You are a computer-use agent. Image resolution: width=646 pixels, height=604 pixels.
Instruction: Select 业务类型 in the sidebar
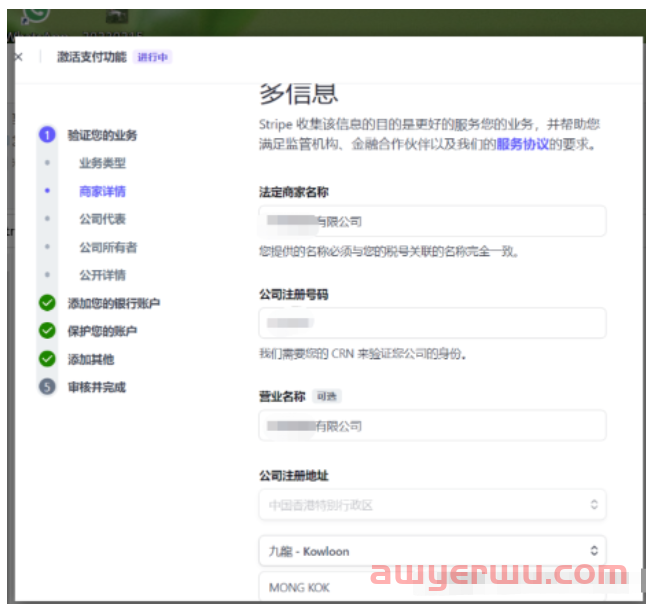102,163
